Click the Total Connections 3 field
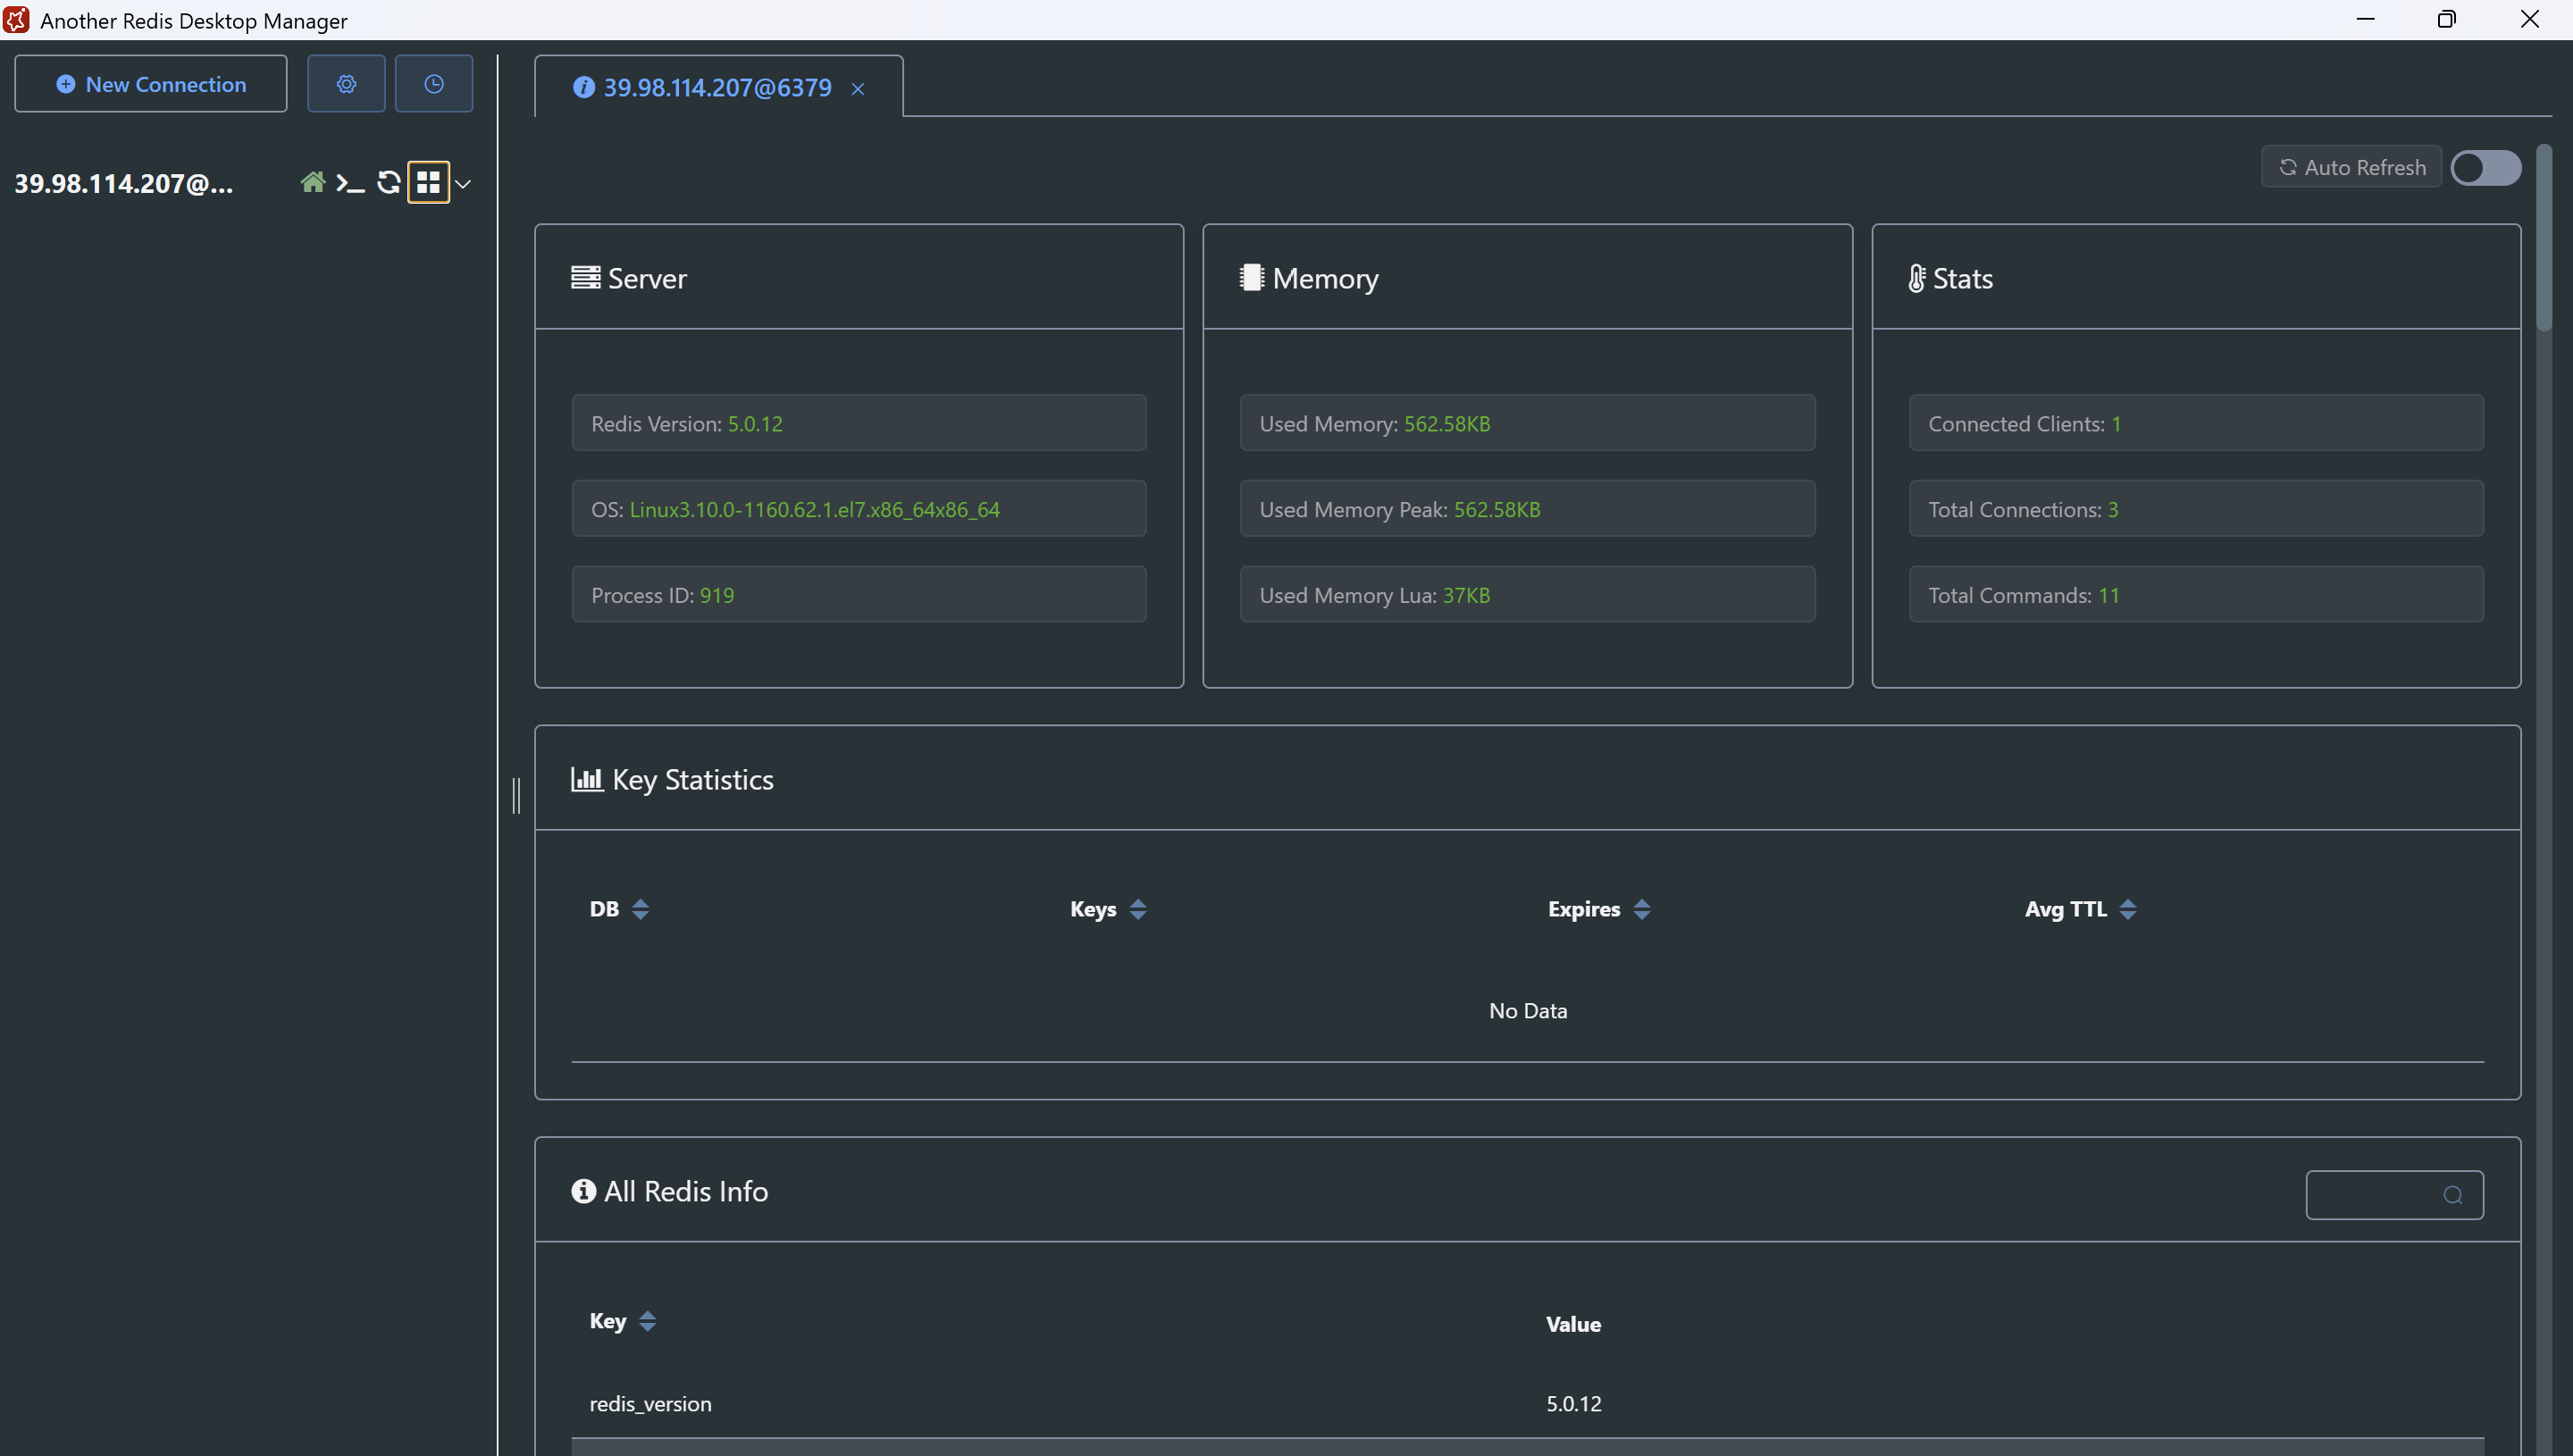This screenshot has width=2573, height=1456. point(2196,509)
